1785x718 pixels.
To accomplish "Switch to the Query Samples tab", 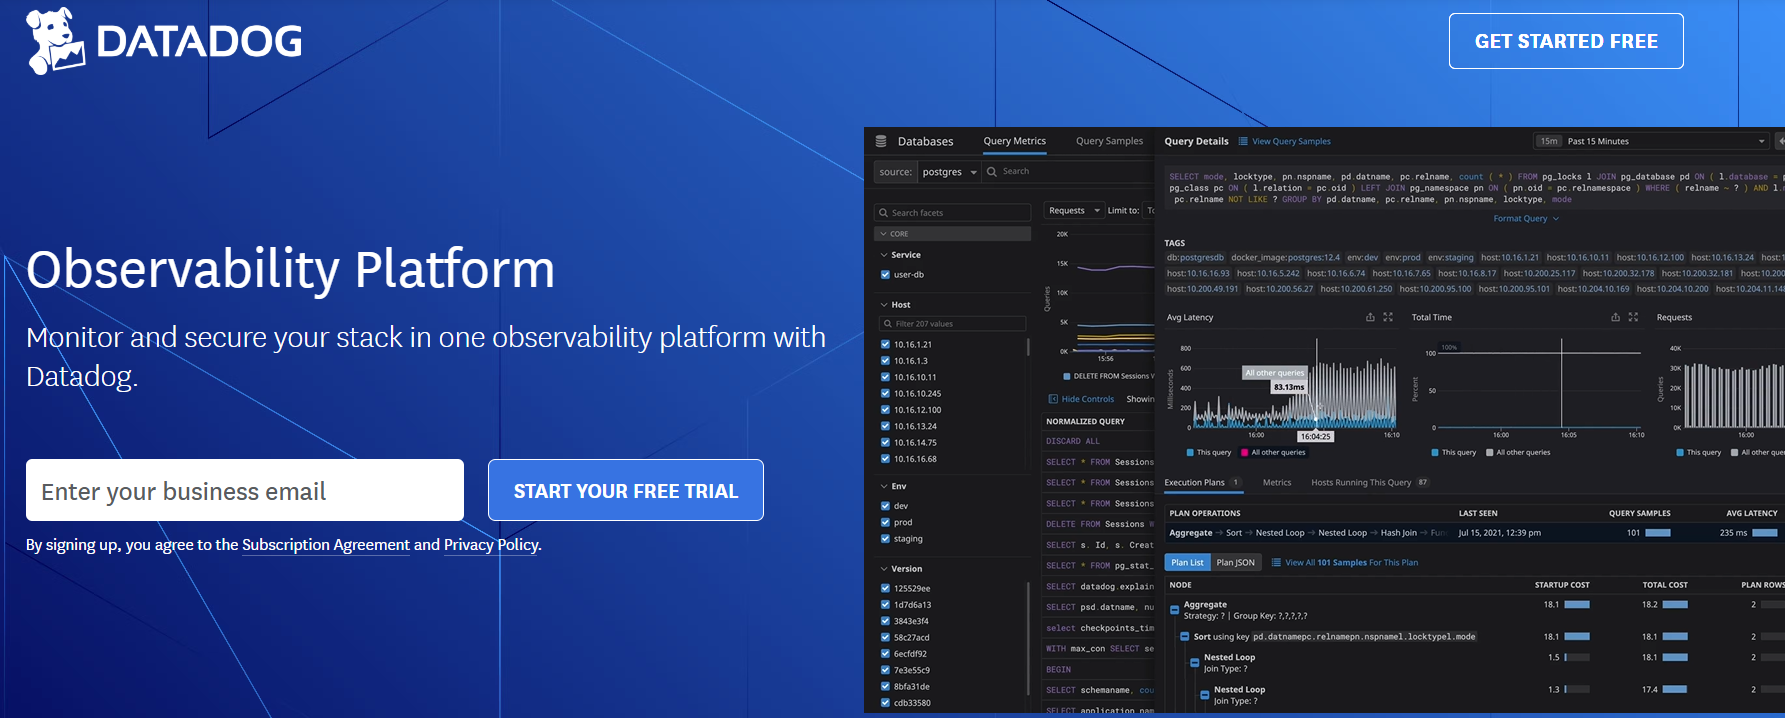I will 1109,141.
